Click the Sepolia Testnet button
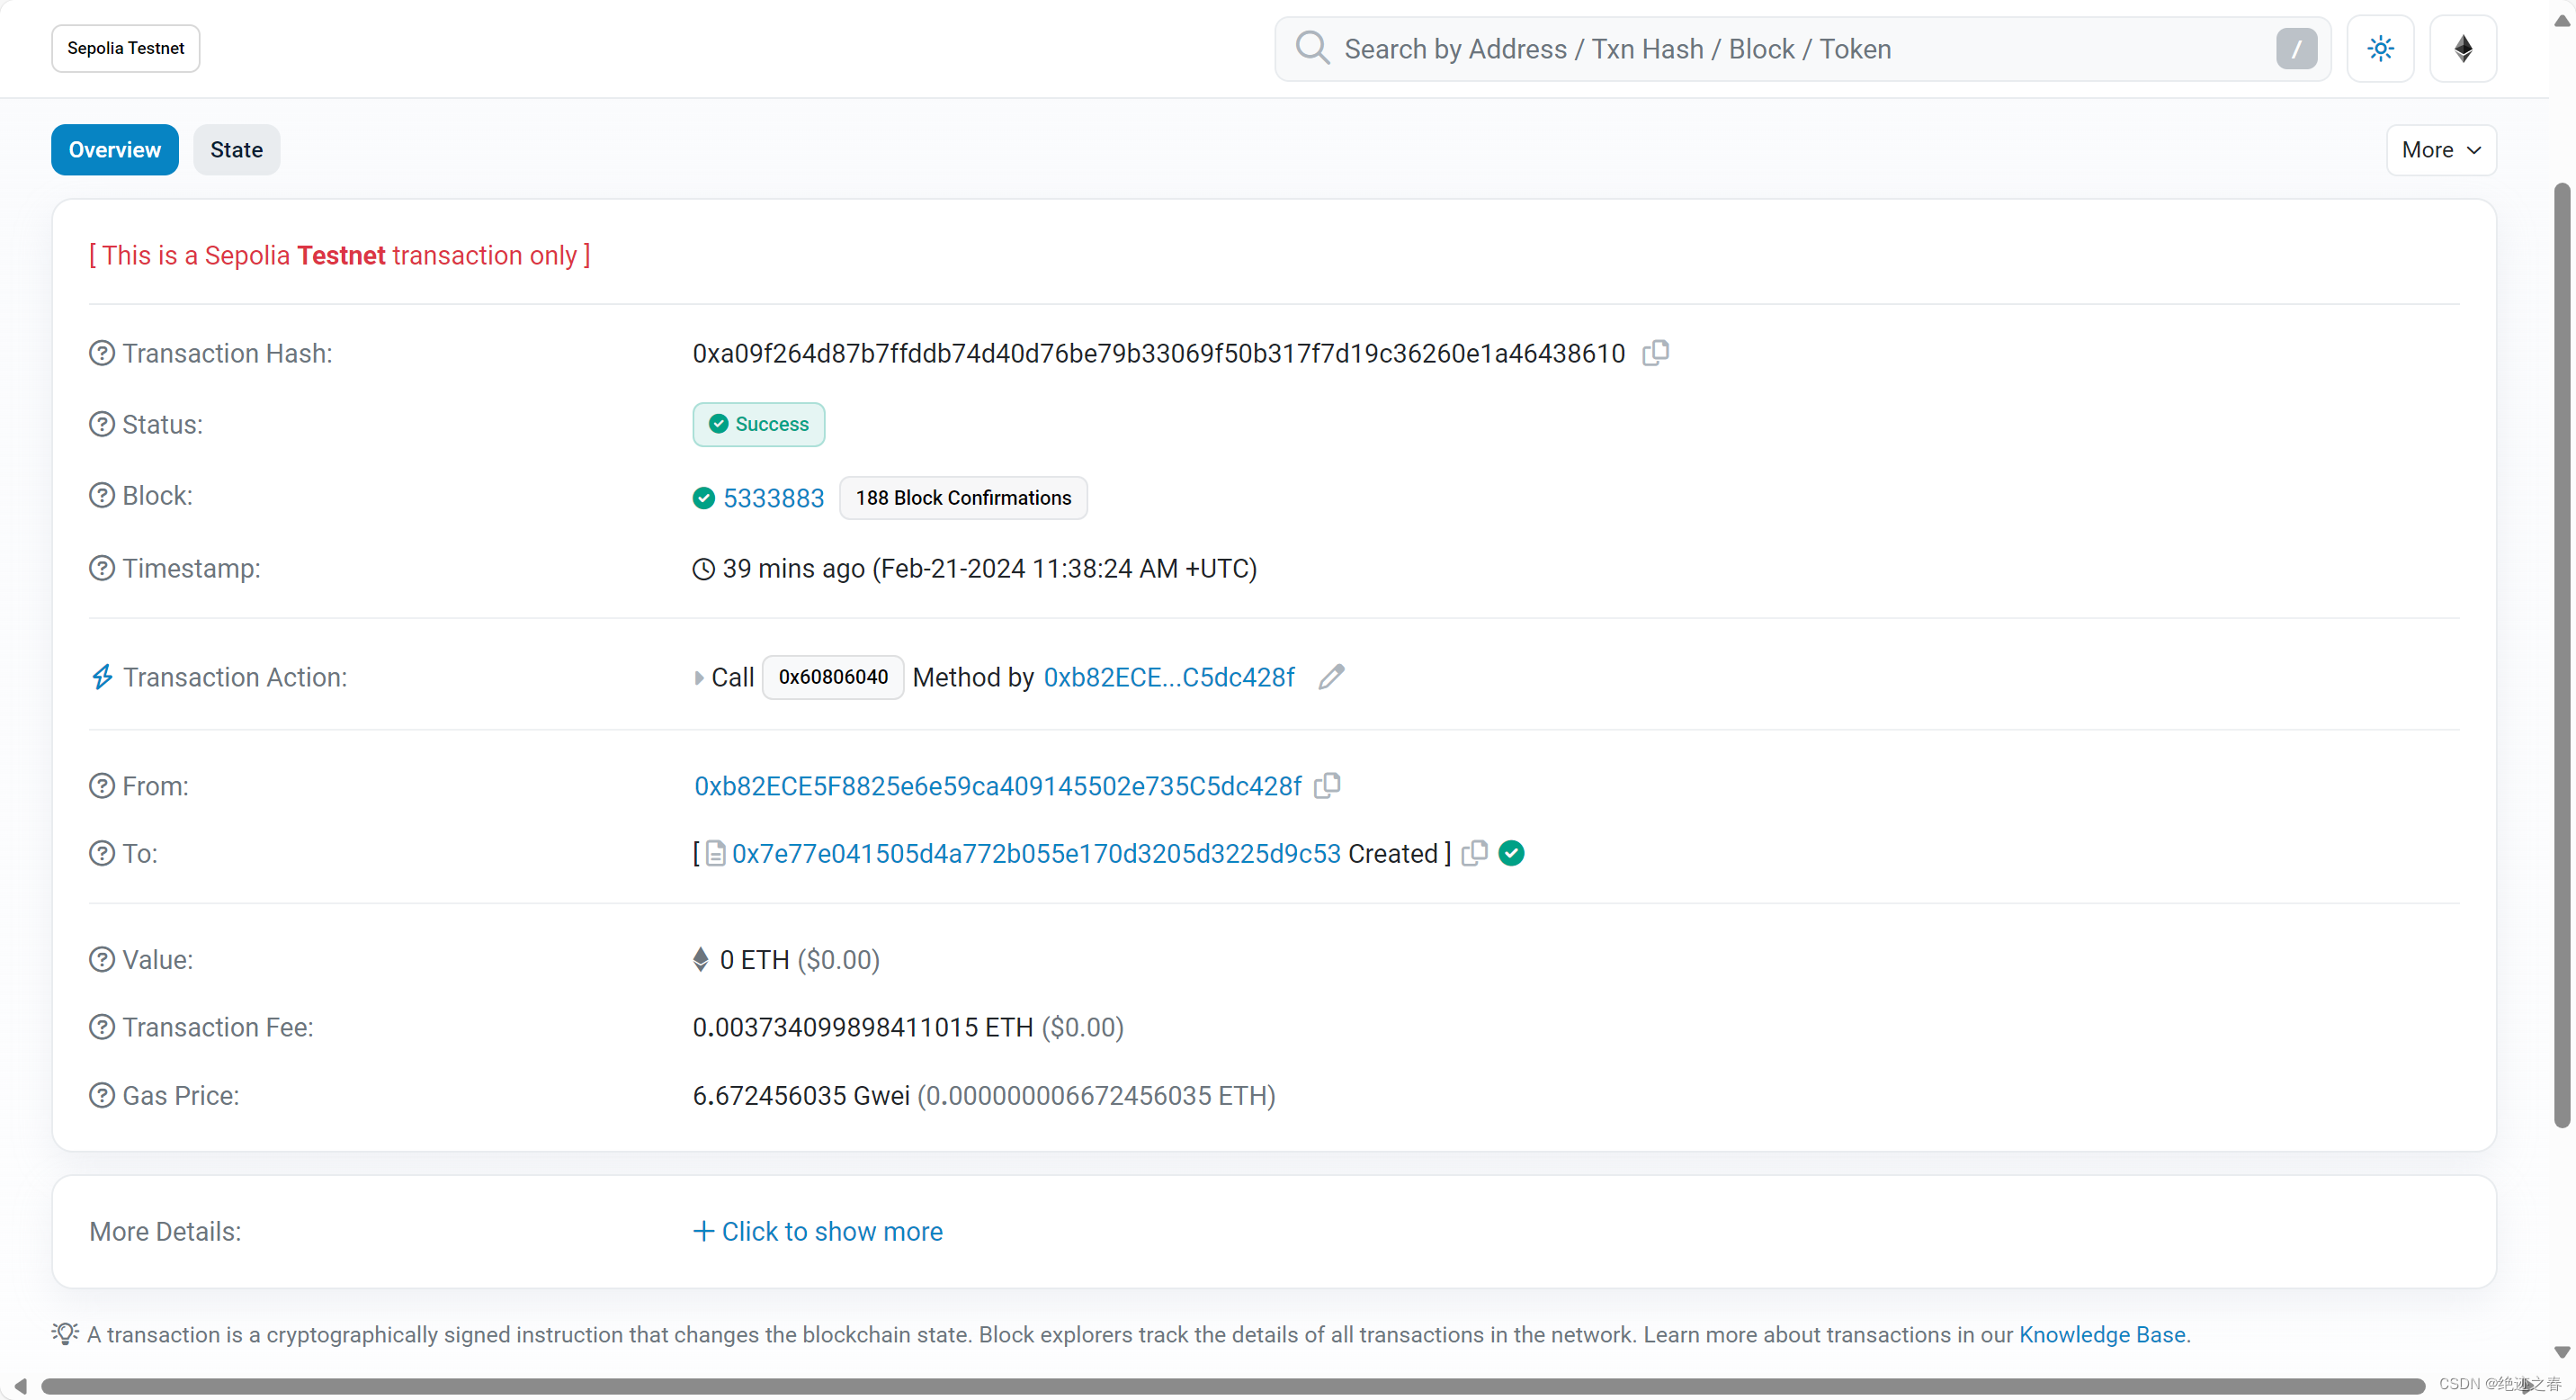Viewport: 2576px width, 1400px height. (125, 48)
